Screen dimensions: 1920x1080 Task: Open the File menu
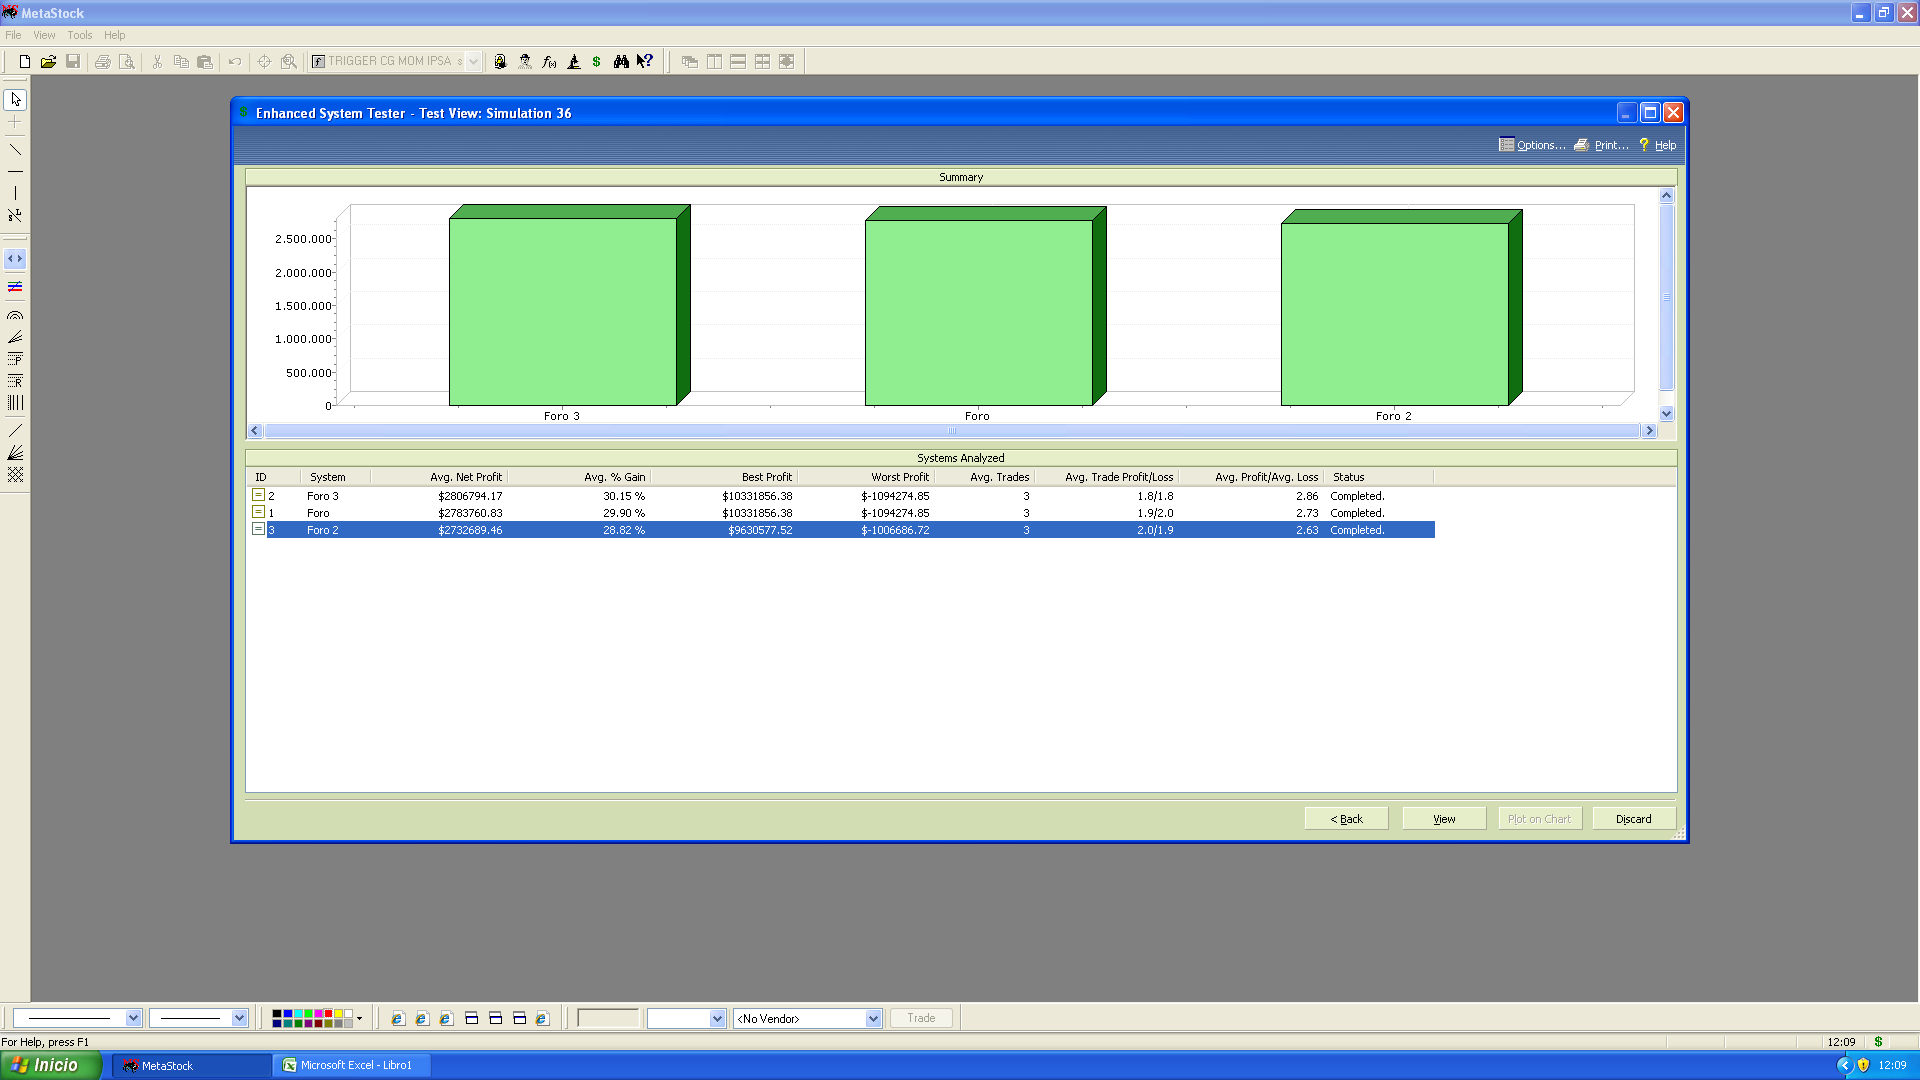[13, 35]
